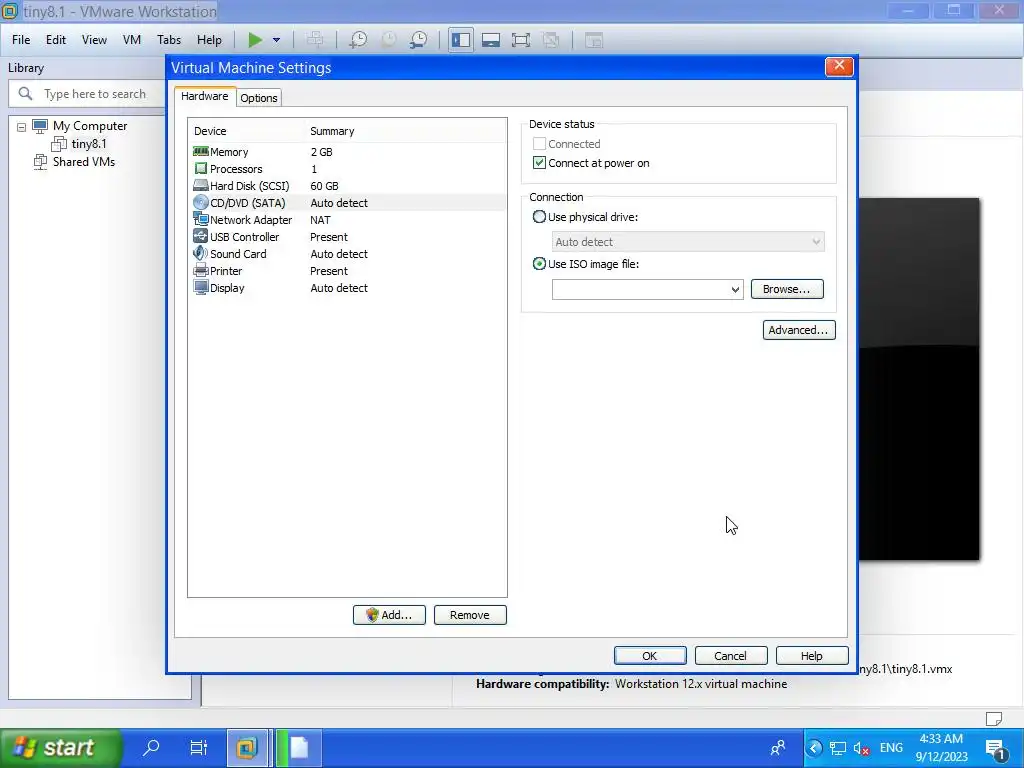1024x768 pixels.
Task: Toggle the Connected checkbox
Action: (x=539, y=144)
